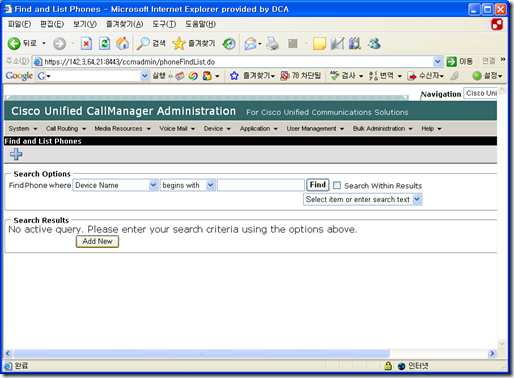Click the IE Back arrow icon

(x=14, y=44)
